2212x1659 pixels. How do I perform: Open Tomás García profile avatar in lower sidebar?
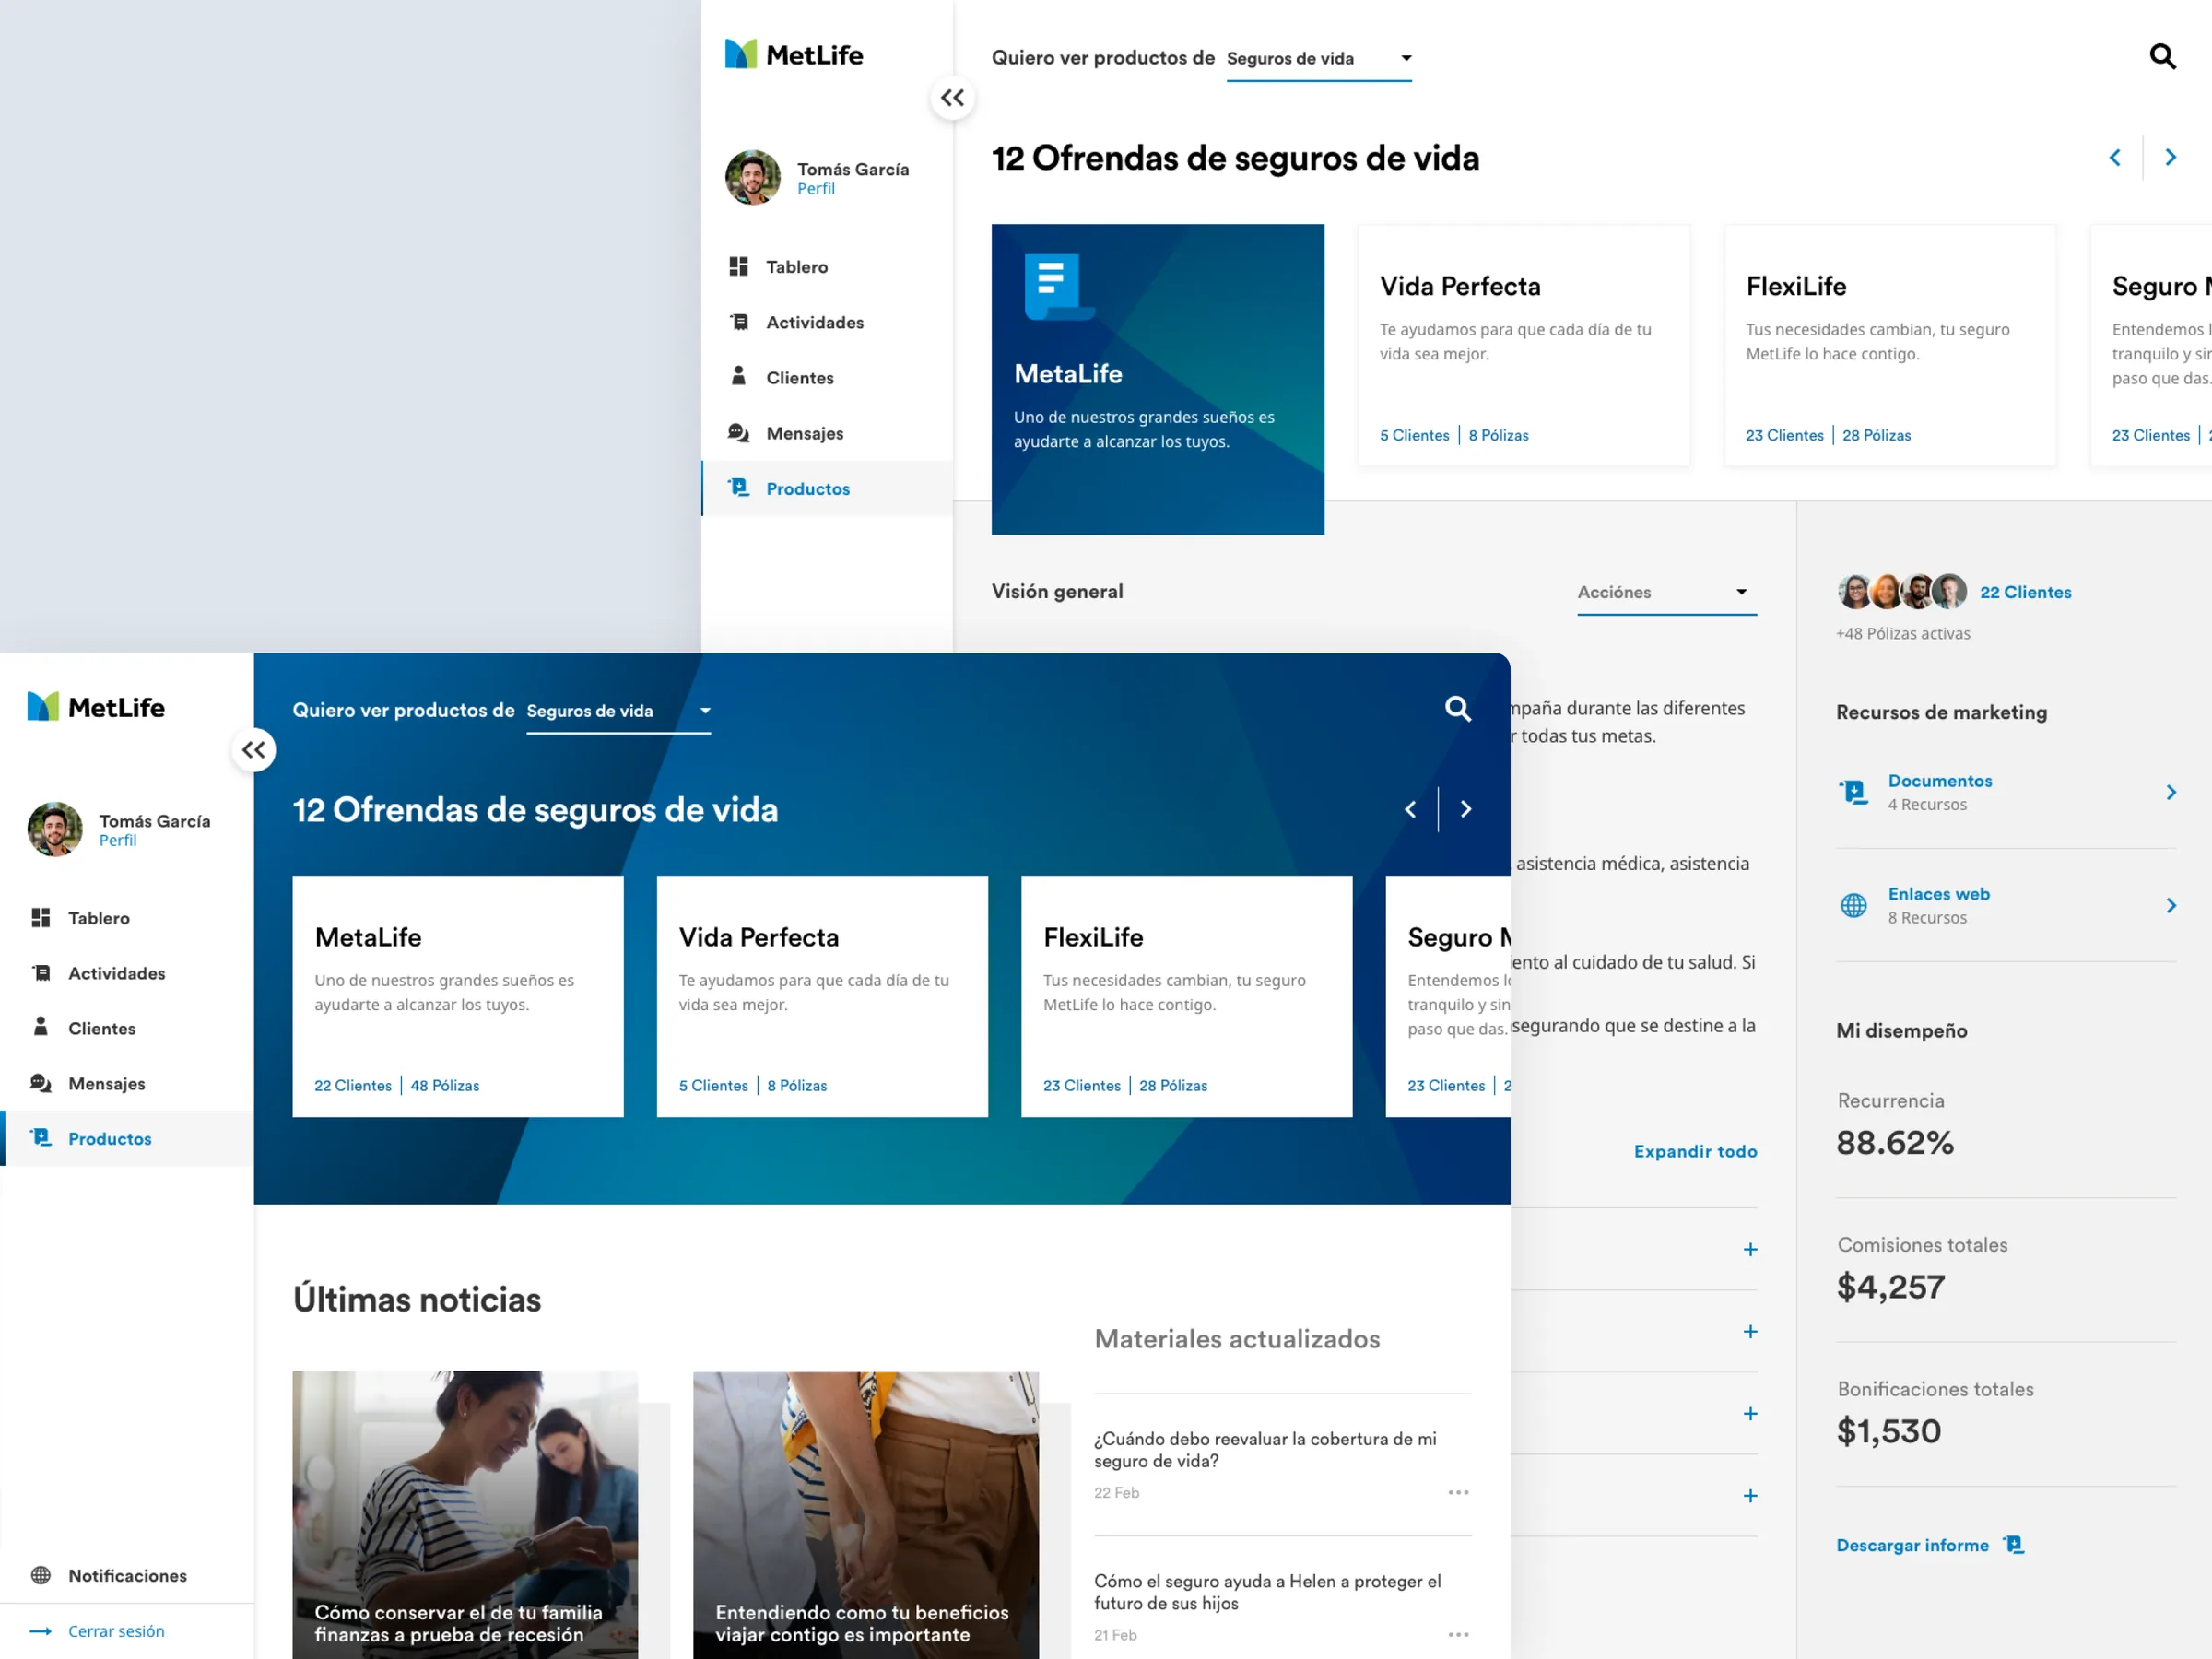click(55, 829)
